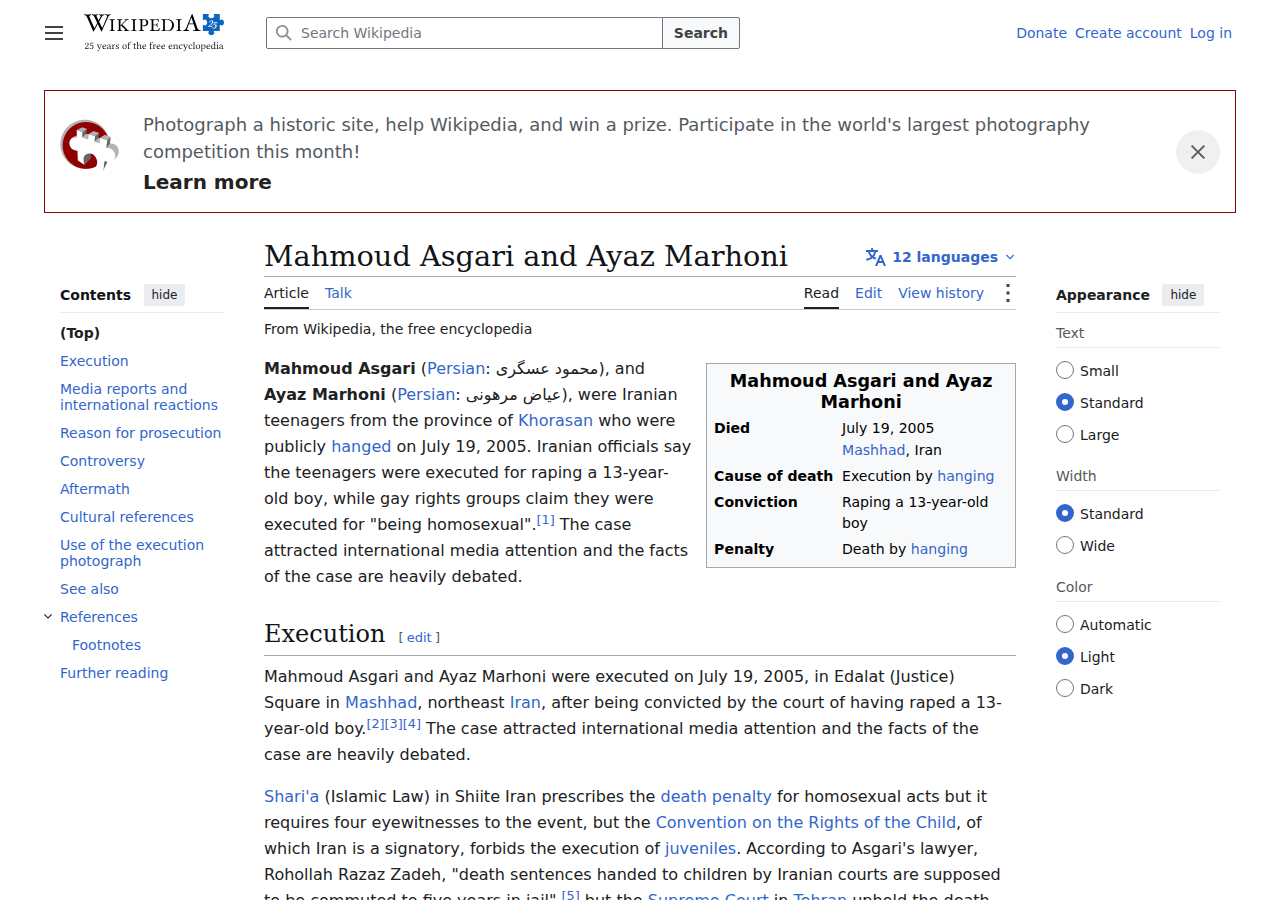Expand the 12 languages dropdown
The width and height of the screenshot is (1280, 900).
(x=941, y=257)
